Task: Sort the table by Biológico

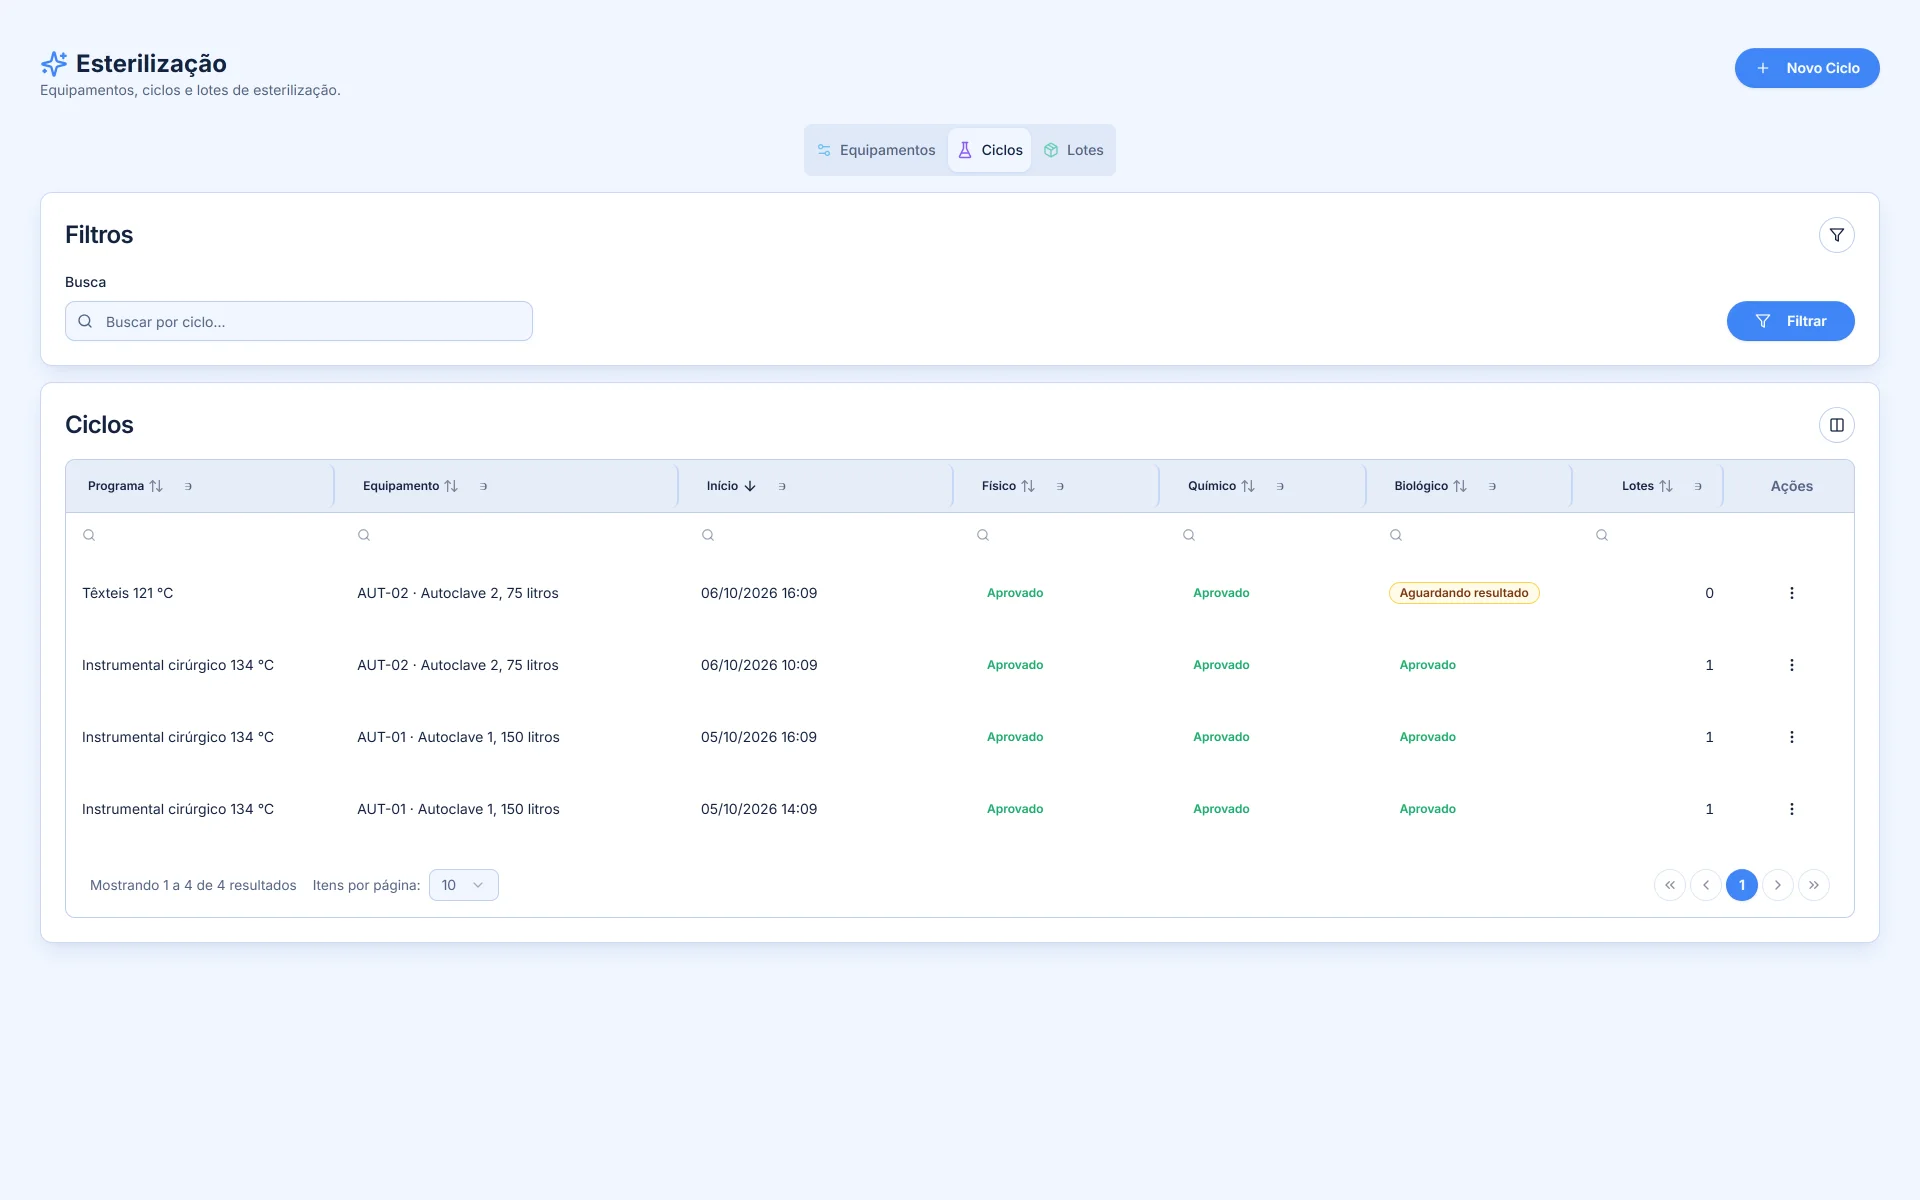Action: [x=1430, y=486]
